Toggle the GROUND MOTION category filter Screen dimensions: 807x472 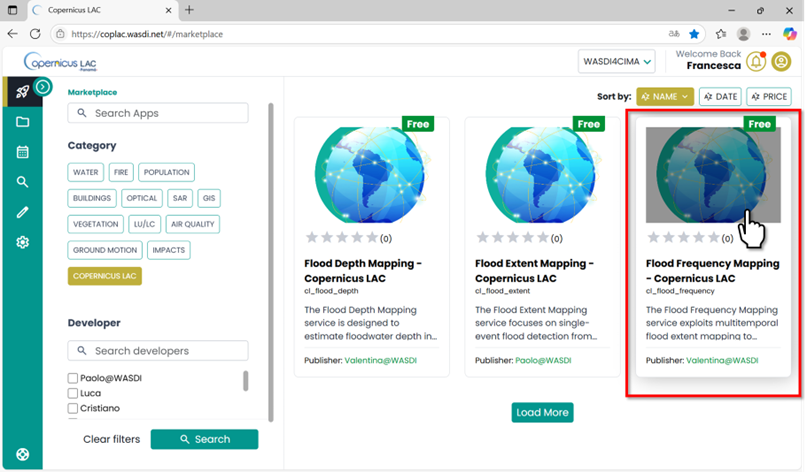(105, 250)
